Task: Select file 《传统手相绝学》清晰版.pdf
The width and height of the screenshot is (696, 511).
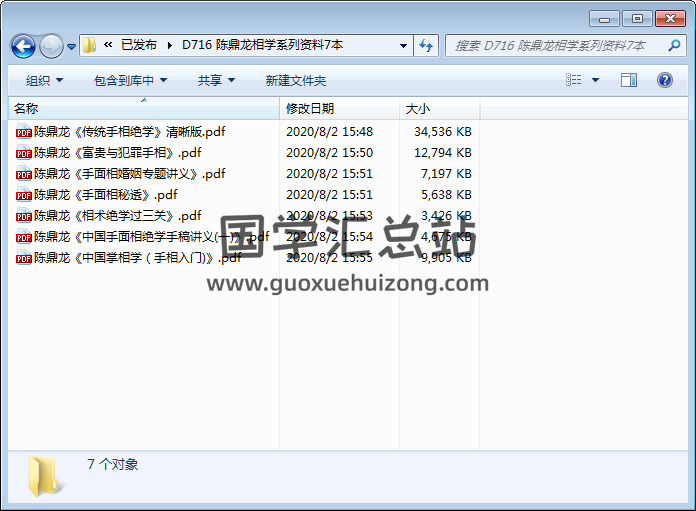Action: click(x=130, y=132)
